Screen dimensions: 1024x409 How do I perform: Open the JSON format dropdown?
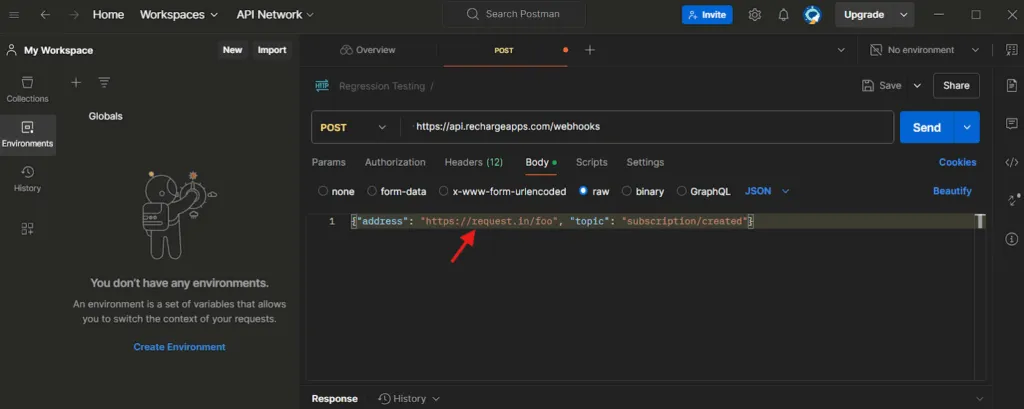pyautogui.click(x=767, y=191)
